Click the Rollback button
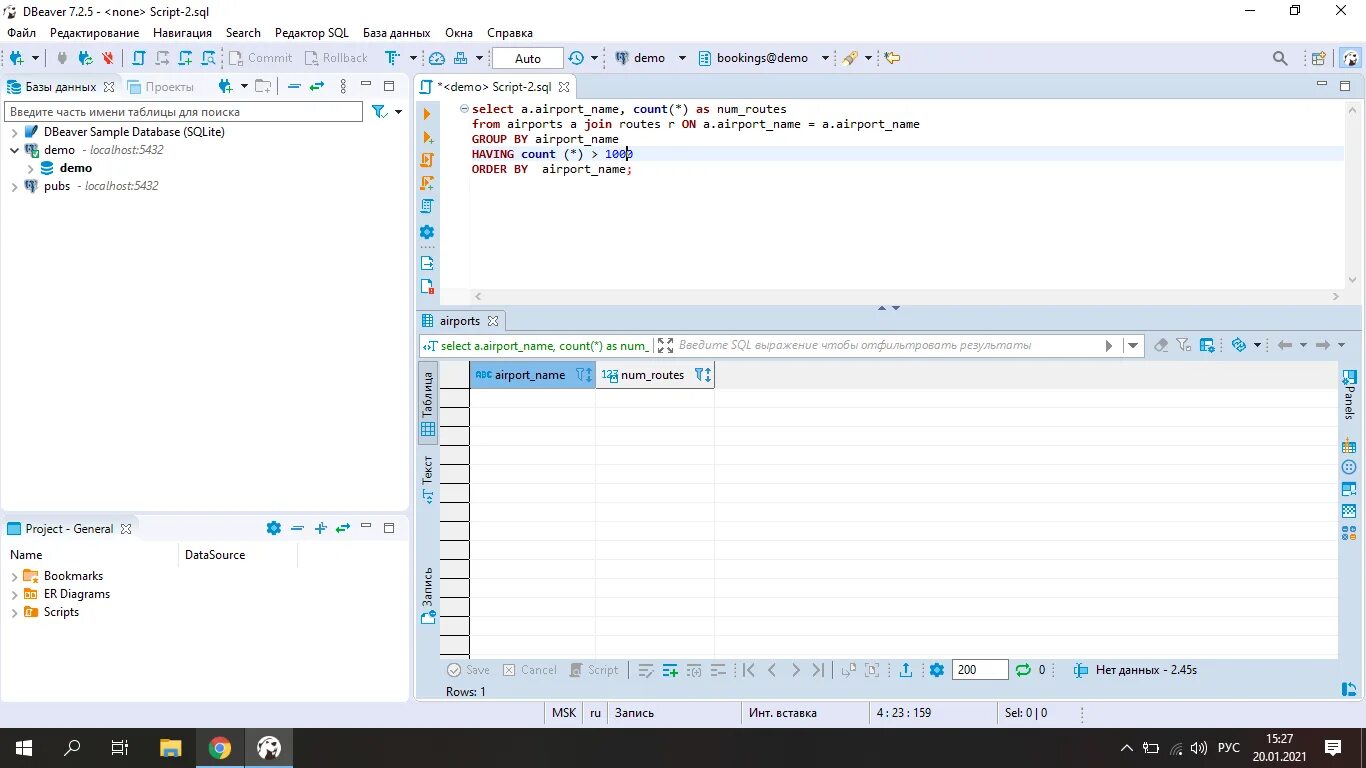The height and width of the screenshot is (768, 1366). 336,58
